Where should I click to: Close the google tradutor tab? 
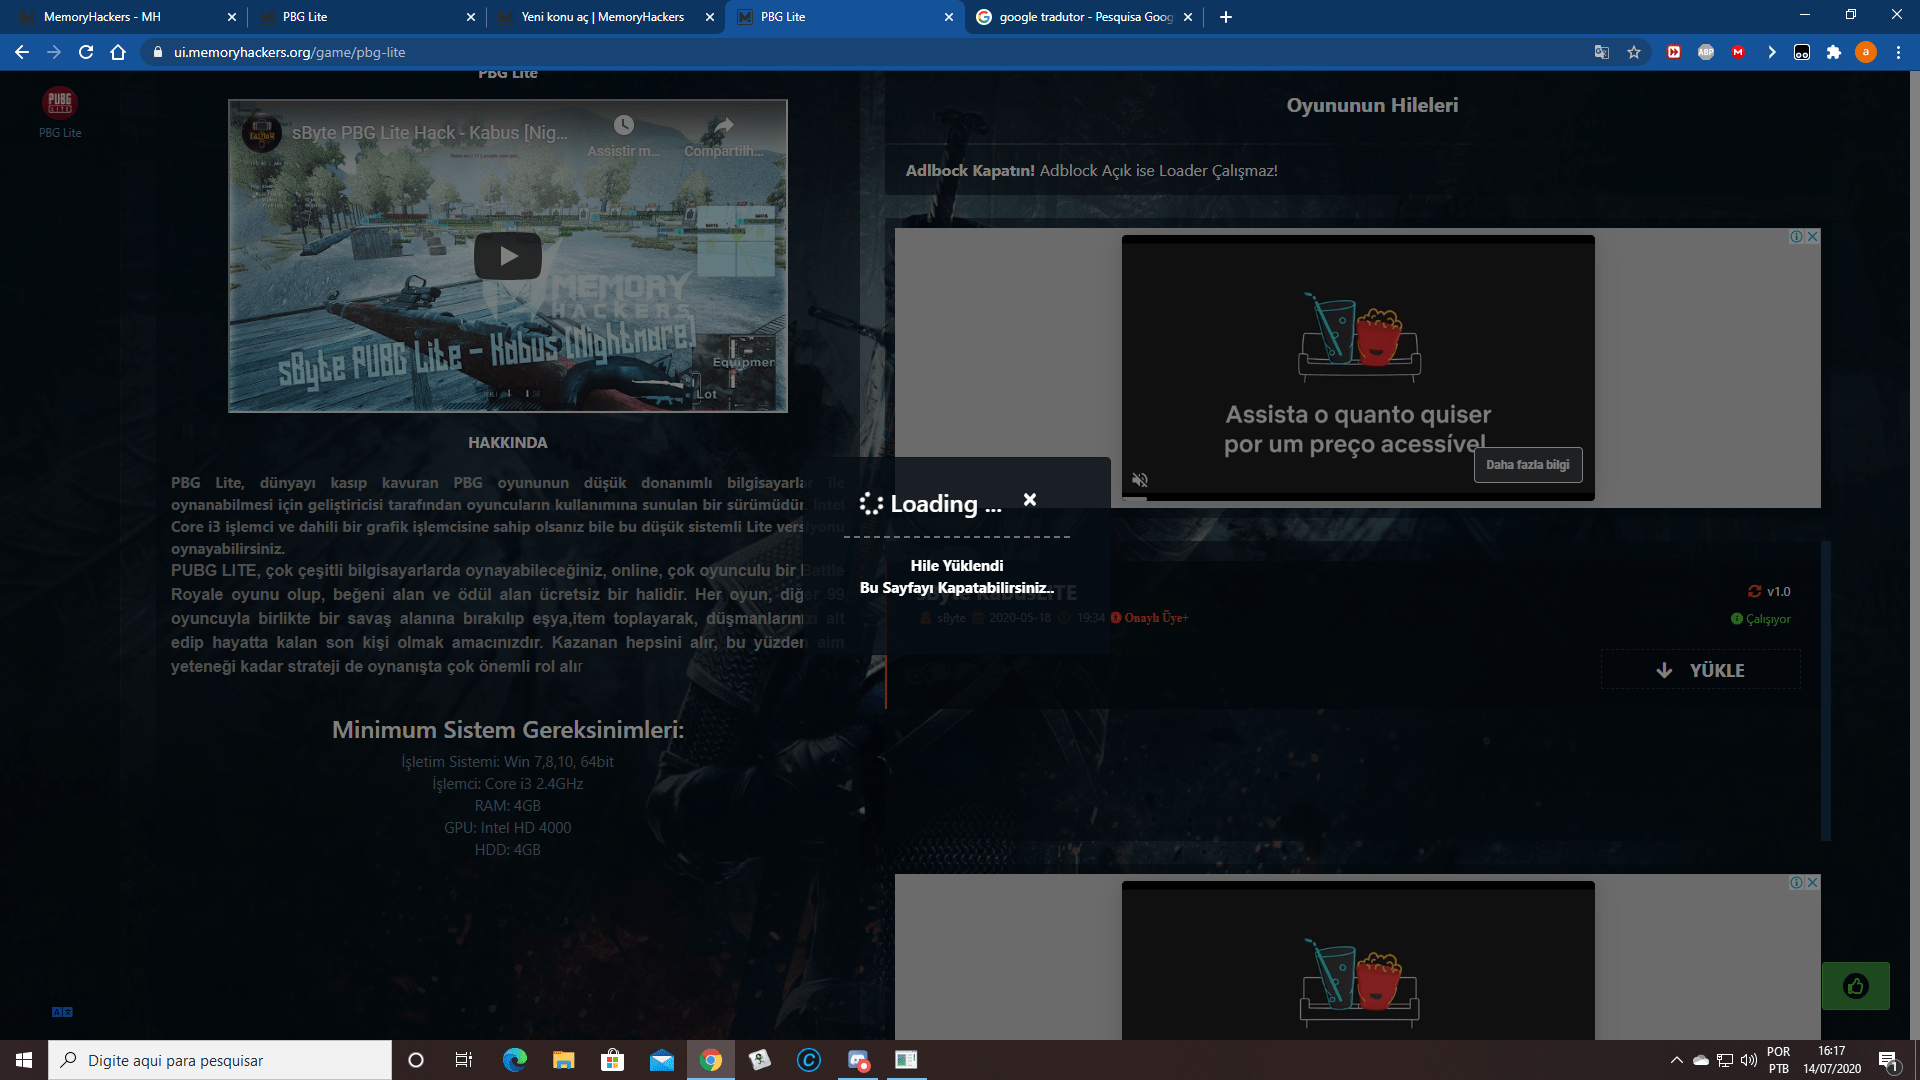(x=1188, y=17)
